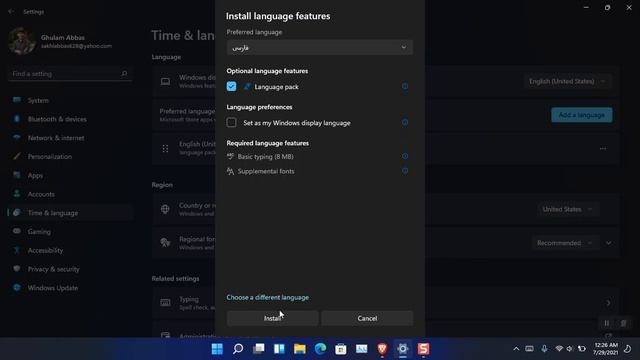Click the microphone tray icon
640x360 pixels.
coord(544,349)
